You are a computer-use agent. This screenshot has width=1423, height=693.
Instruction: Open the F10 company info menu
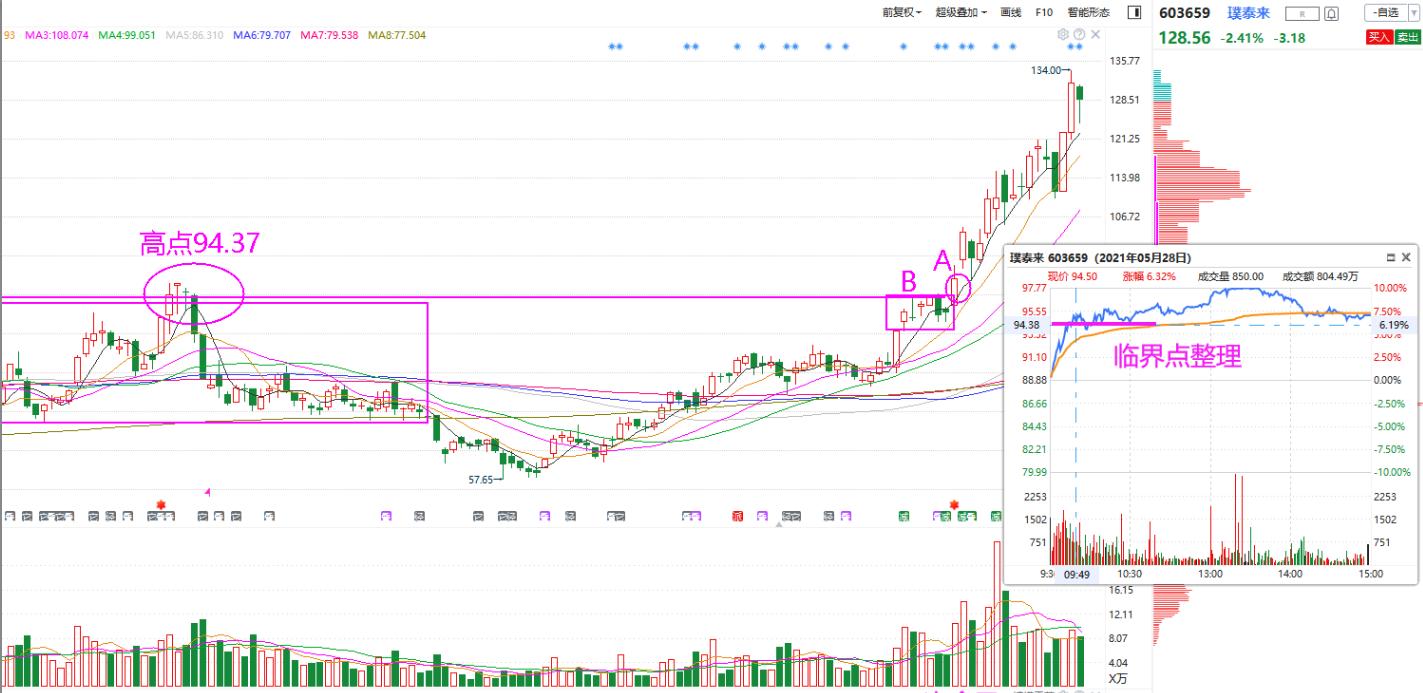point(1044,13)
